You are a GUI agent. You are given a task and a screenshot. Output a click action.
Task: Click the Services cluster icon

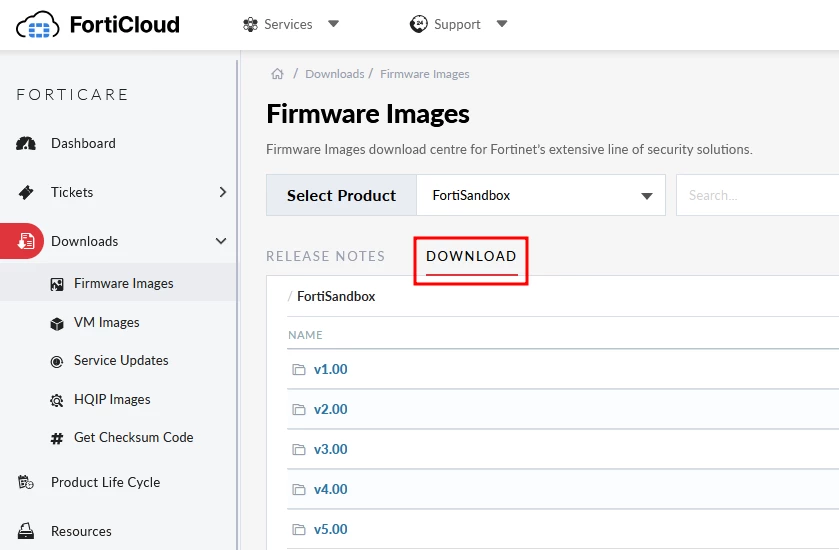pos(250,25)
